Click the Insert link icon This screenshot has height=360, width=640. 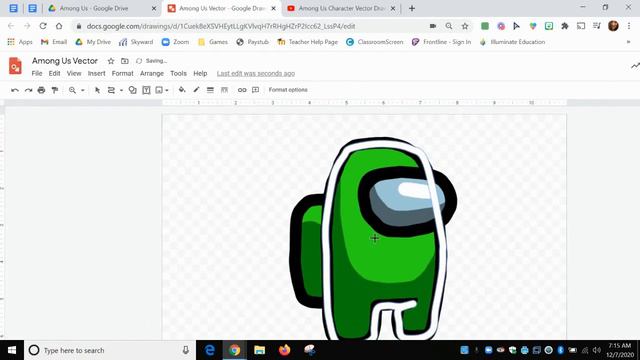pos(242,90)
